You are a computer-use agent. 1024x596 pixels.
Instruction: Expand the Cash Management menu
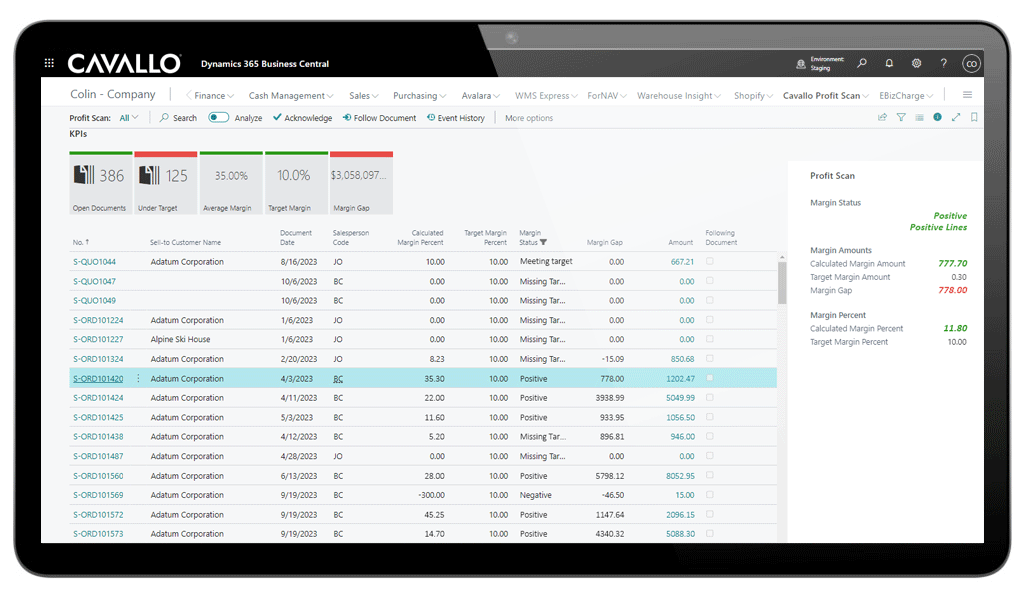(291, 95)
